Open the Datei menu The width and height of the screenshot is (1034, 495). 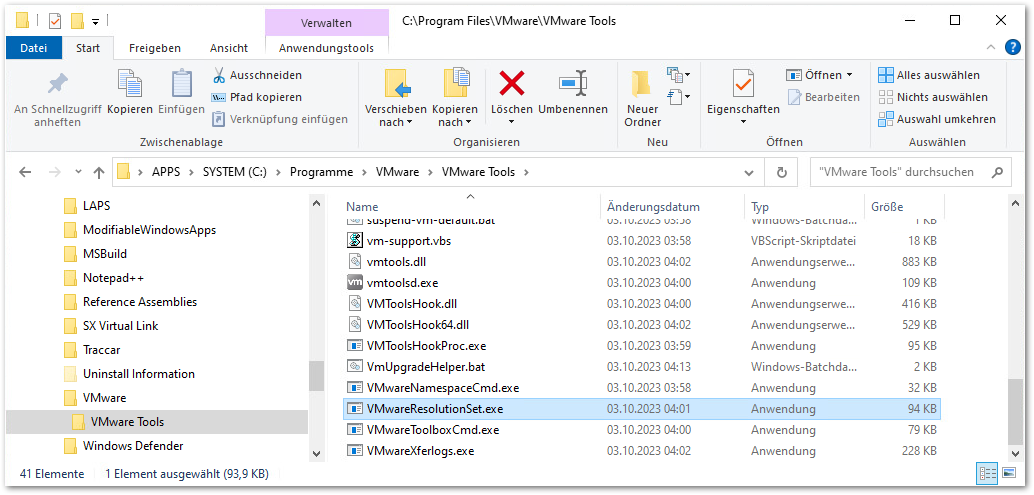(x=34, y=48)
